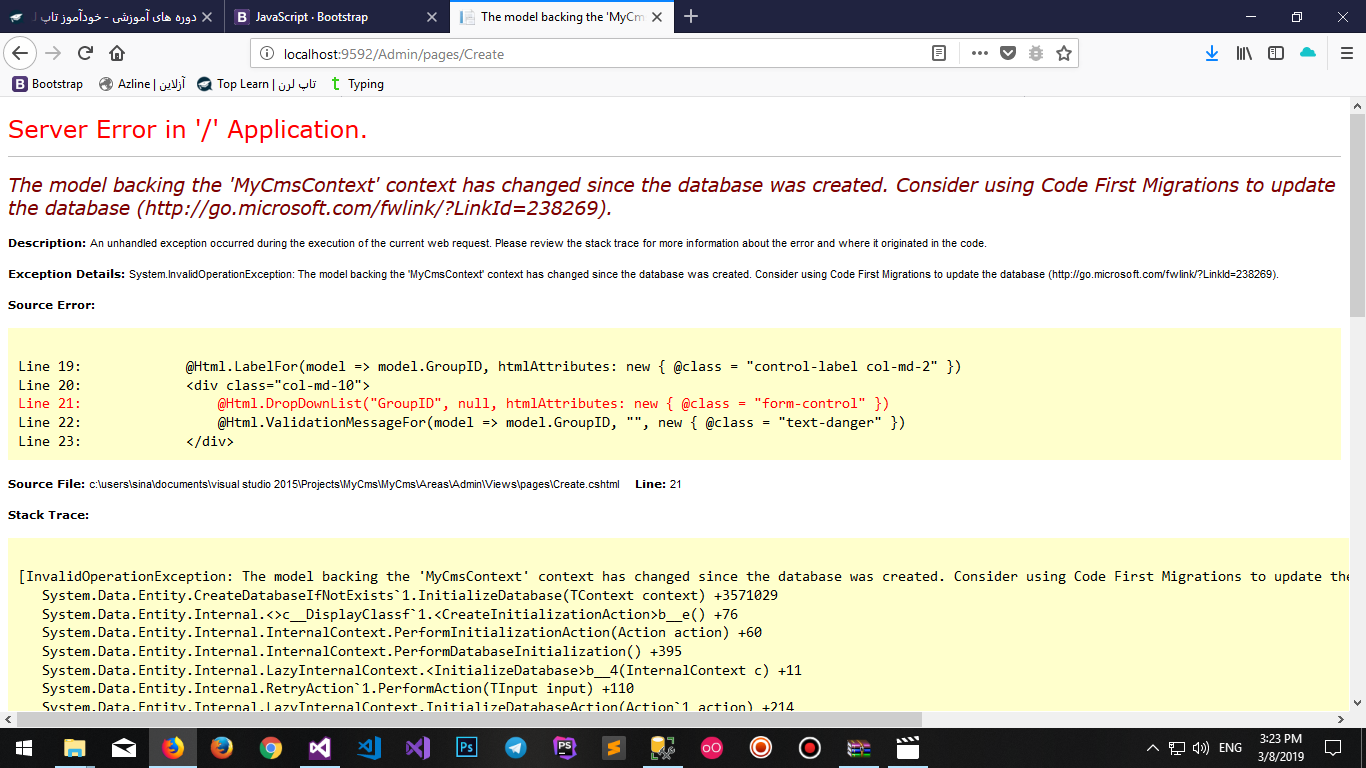The height and width of the screenshot is (768, 1366).
Task: Reload the current page
Action: 85,54
